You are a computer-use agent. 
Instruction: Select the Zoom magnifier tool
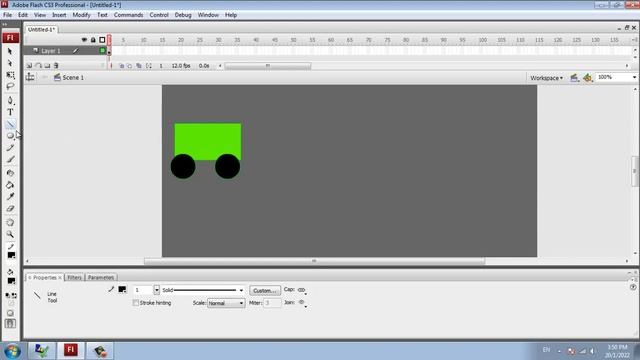tap(10, 234)
